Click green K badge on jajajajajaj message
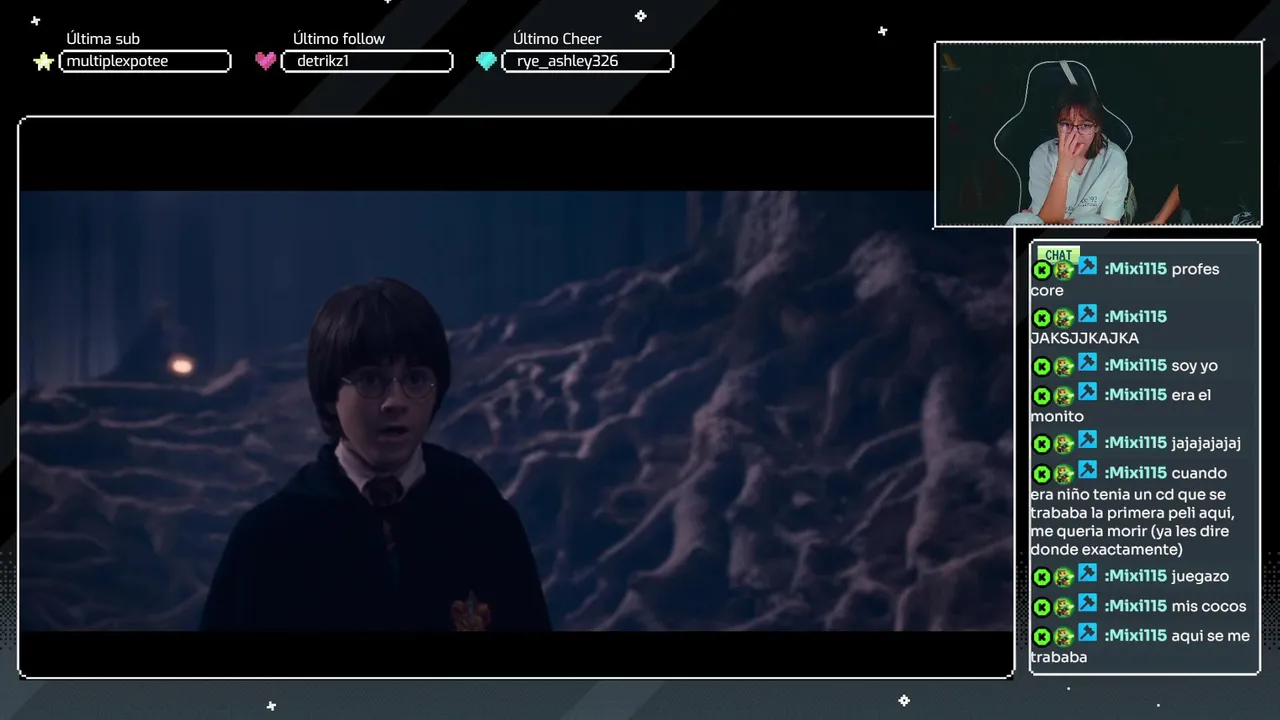Screen dimensions: 1280x720 tap(1041, 444)
